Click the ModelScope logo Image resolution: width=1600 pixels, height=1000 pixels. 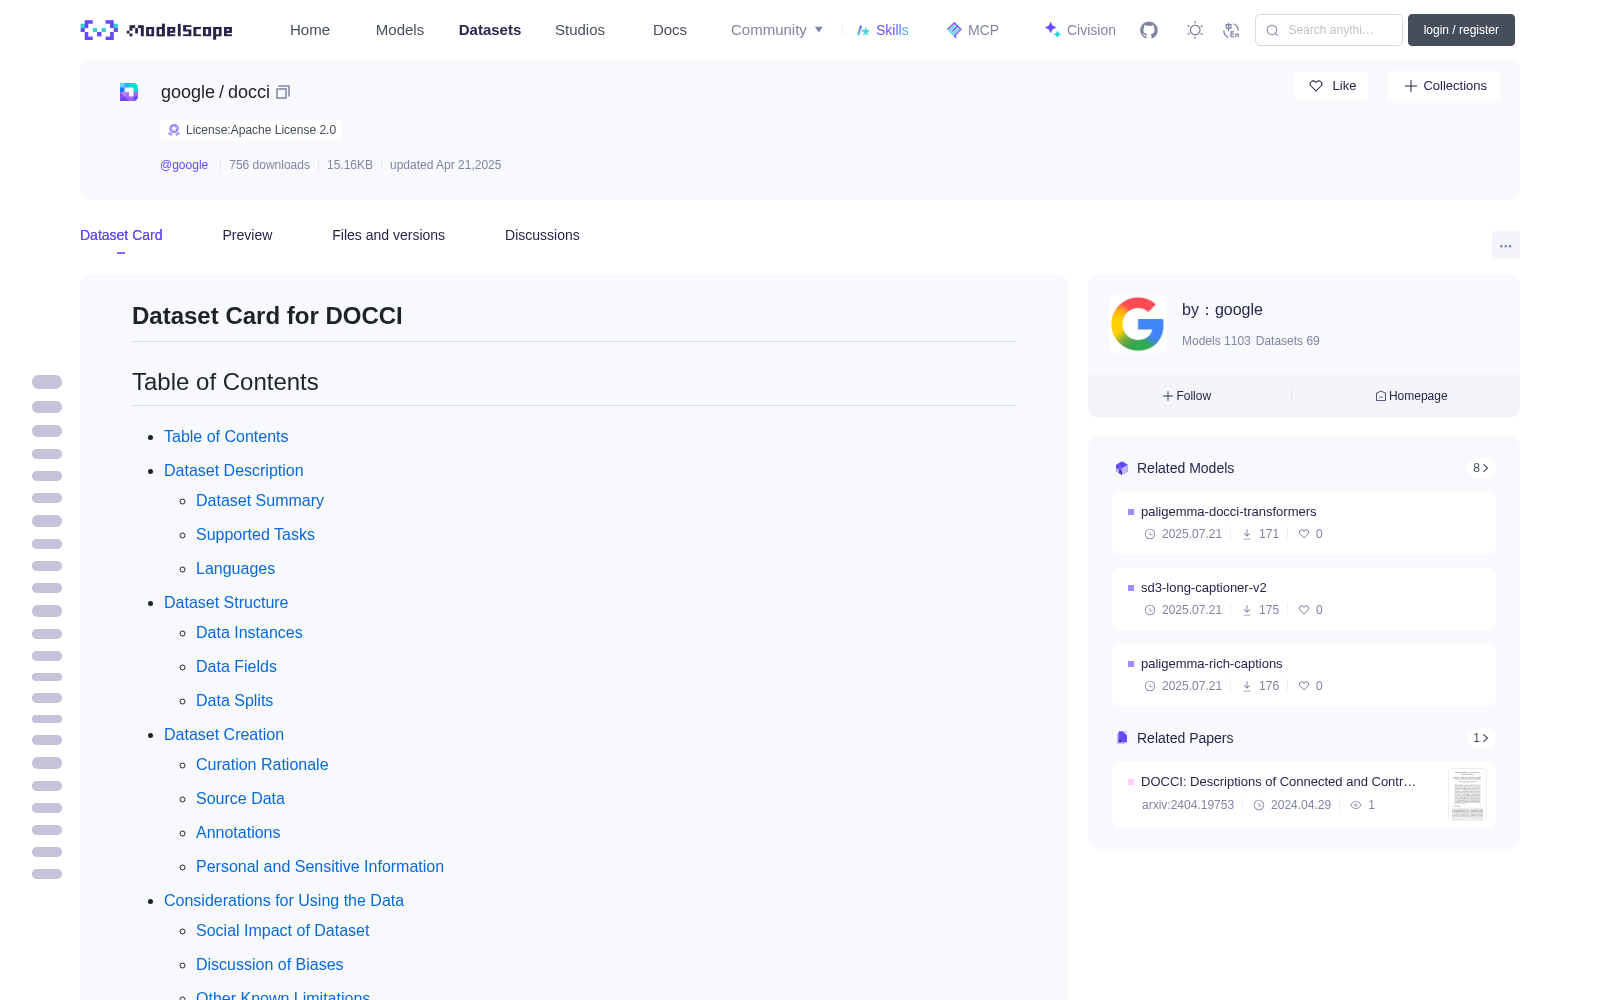[157, 30]
